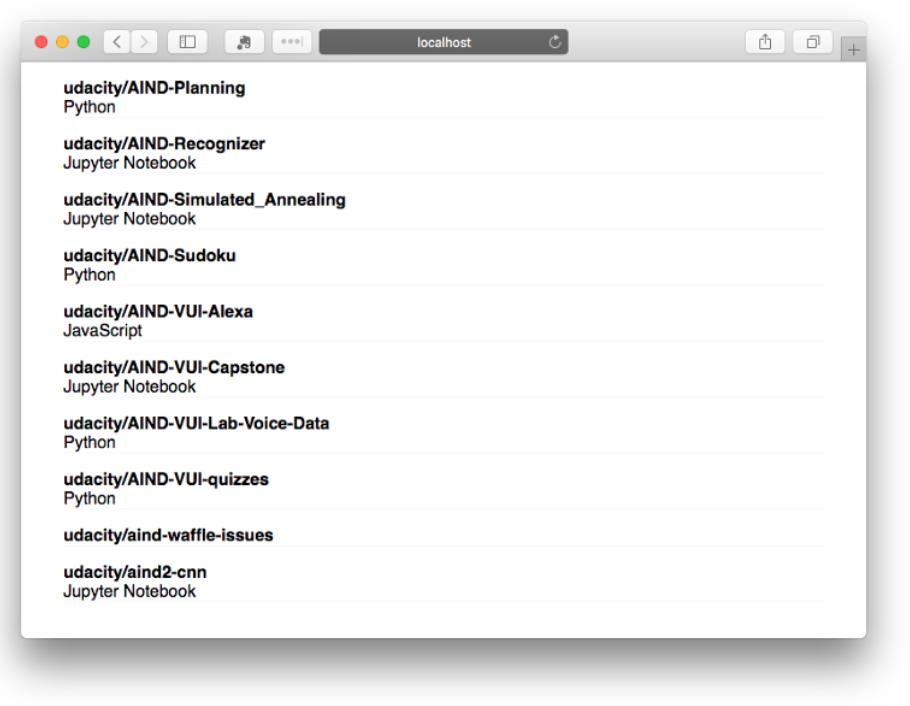Click Python label under AIND-Sudoku
The height and width of the screenshot is (706, 910).
point(89,275)
